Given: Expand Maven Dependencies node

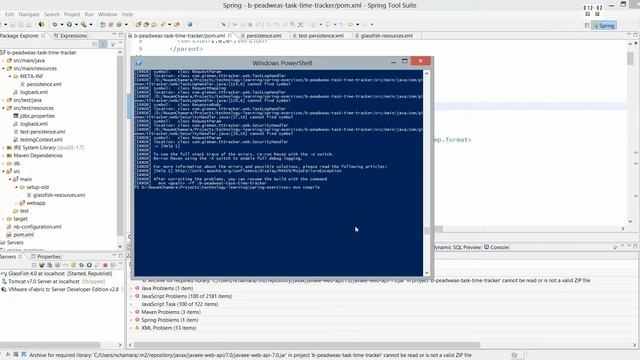Looking at the screenshot, I should [x=3, y=156].
